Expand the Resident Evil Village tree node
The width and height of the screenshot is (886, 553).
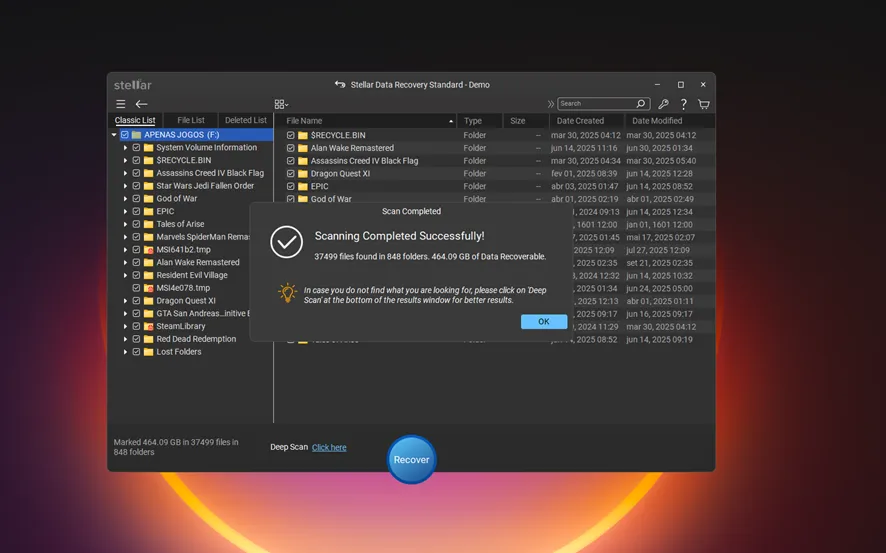pos(126,275)
